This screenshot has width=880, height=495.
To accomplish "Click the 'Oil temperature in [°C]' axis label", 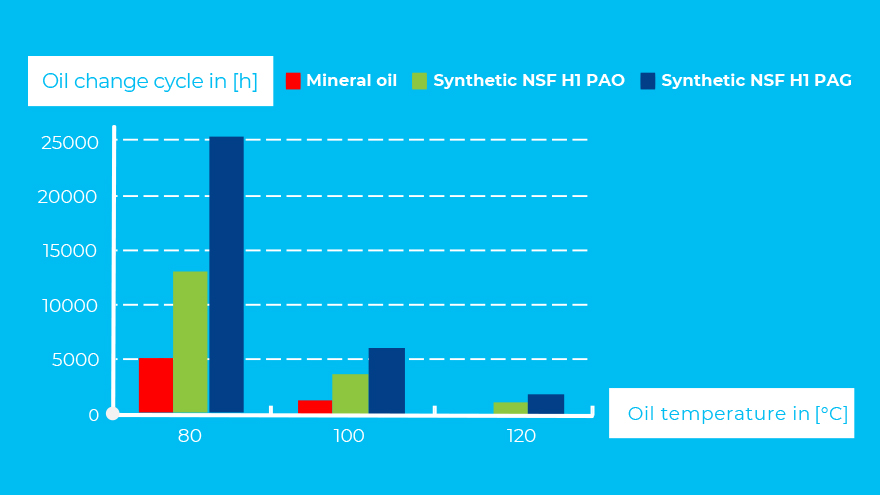I will coord(731,413).
